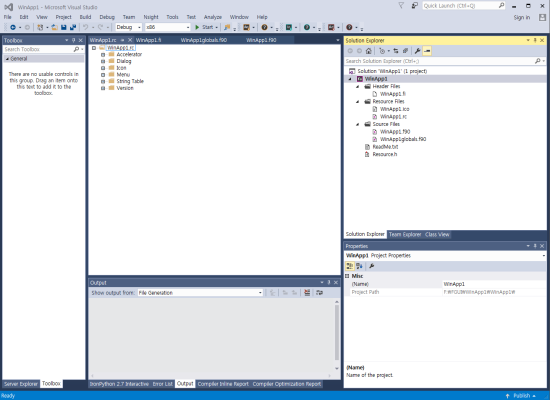The image size is (550, 400).
Task: Expand the Version resource folder
Action: point(103,88)
